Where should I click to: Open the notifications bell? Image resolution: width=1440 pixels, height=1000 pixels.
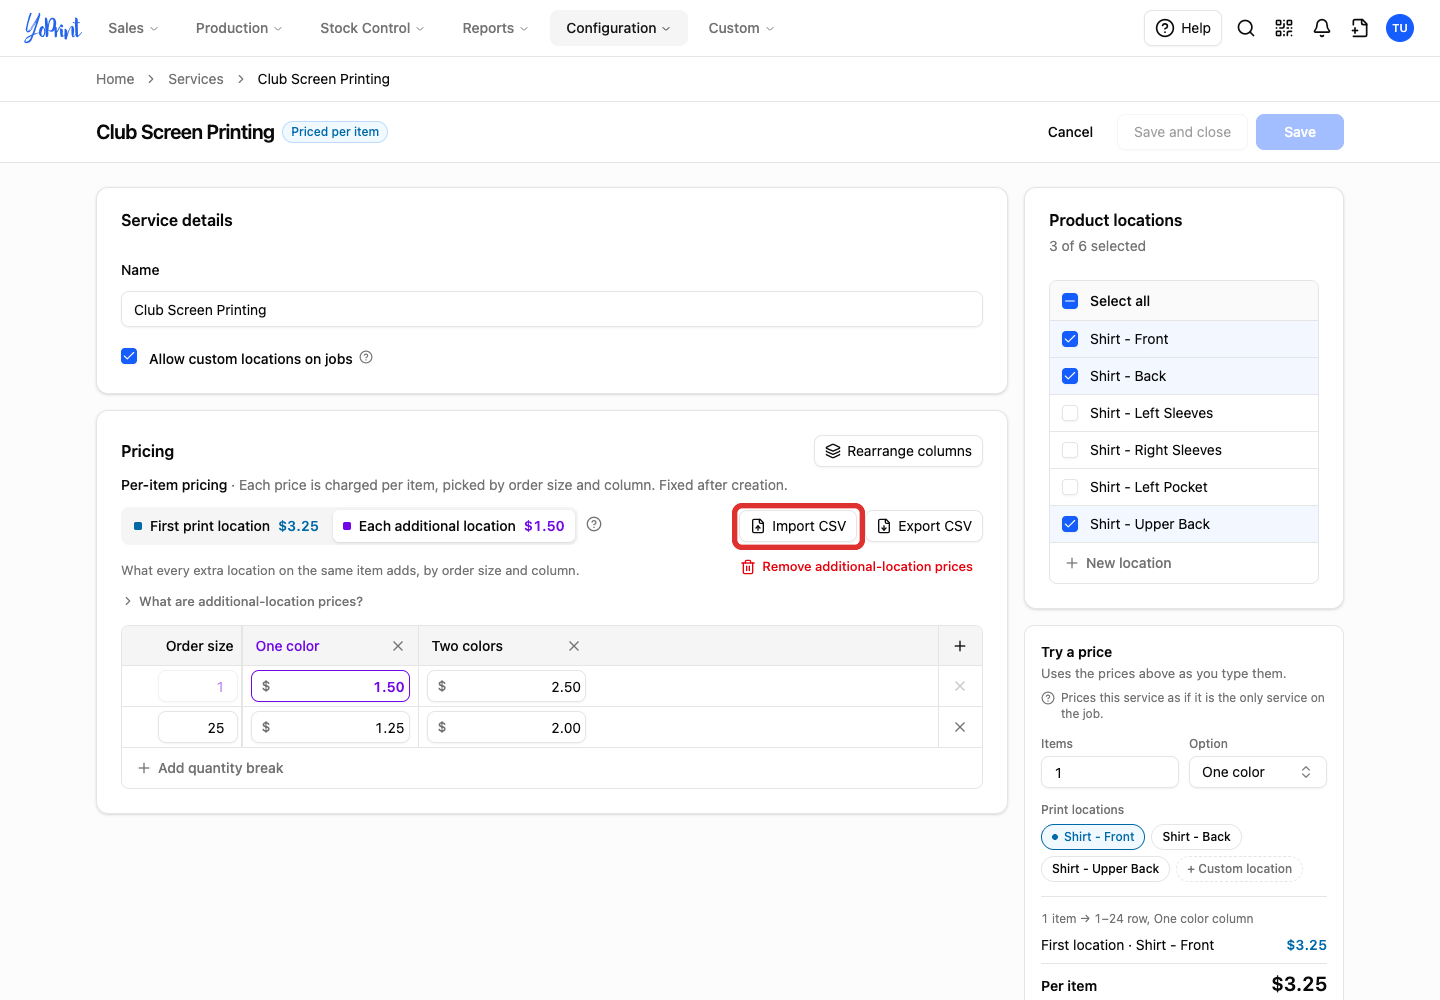coord(1322,28)
